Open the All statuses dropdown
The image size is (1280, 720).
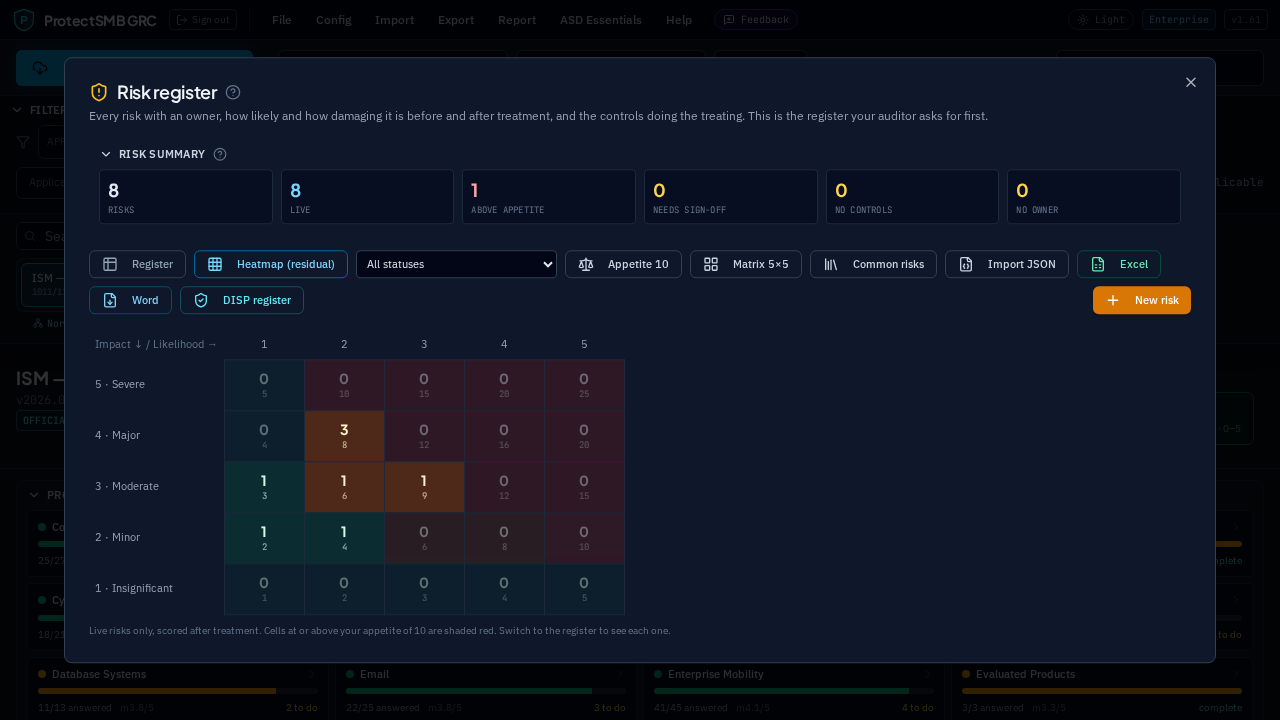pos(456,264)
